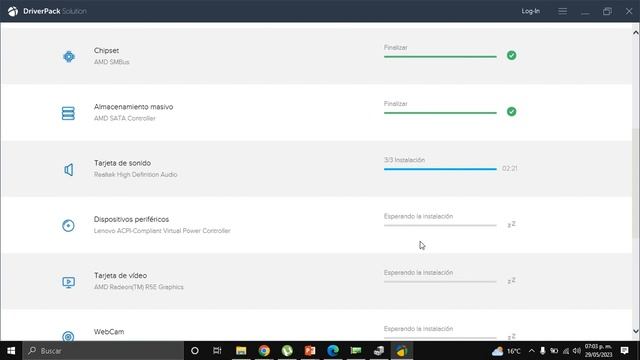
Task: Select the AMD SATA Controller text
Action: point(124,118)
